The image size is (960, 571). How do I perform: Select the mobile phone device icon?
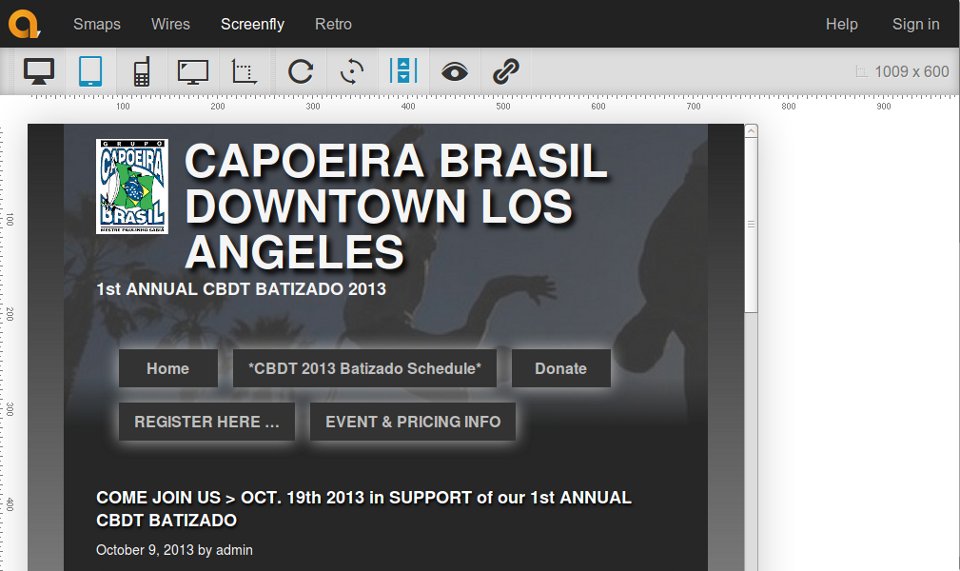pos(141,72)
